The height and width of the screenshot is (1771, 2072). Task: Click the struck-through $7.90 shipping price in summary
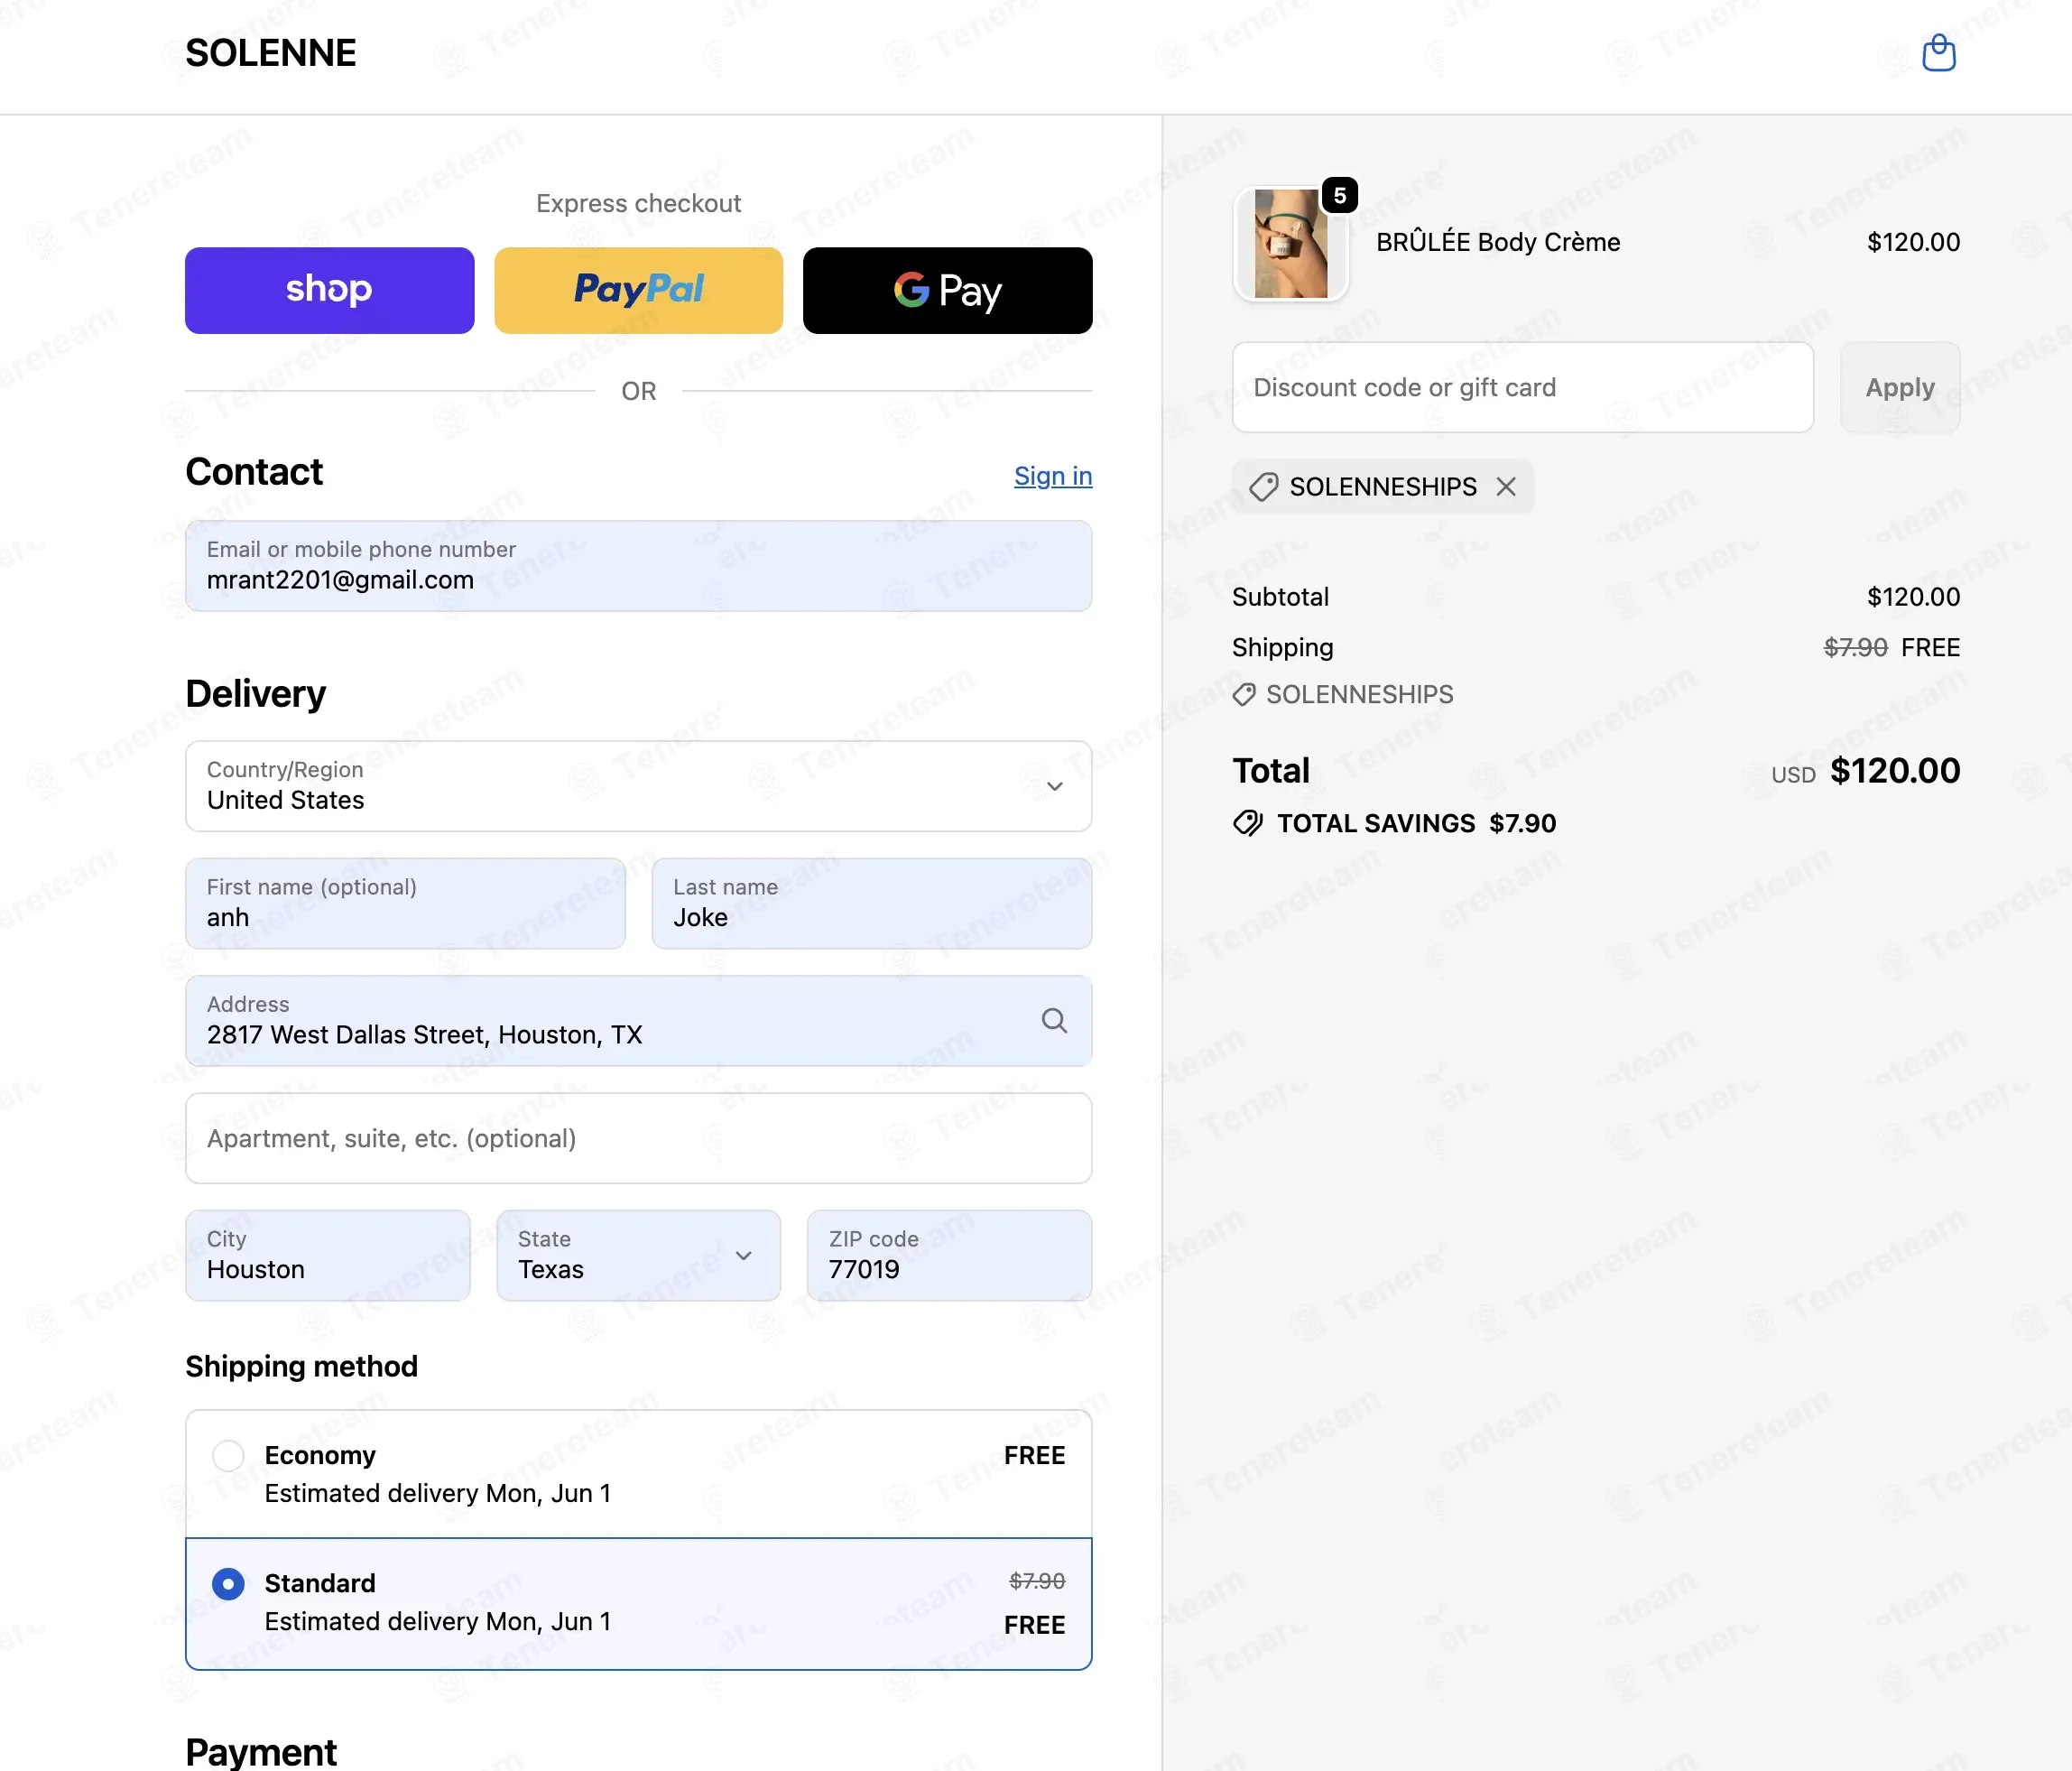point(1855,647)
